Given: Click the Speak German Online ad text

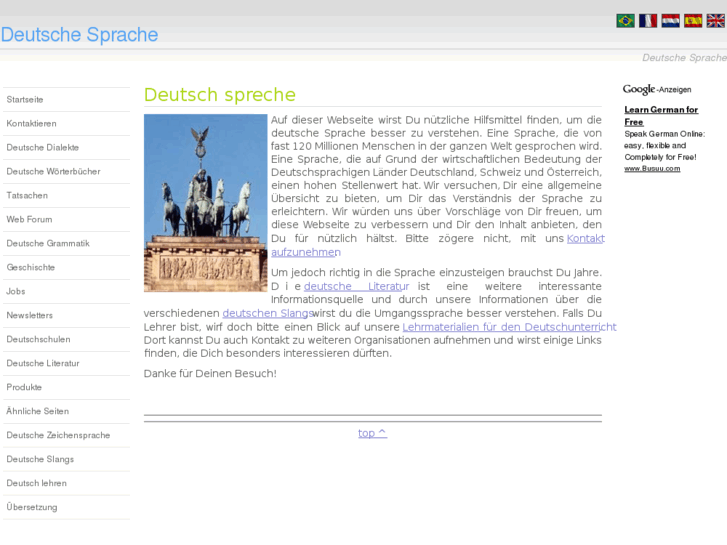Looking at the screenshot, I should [664, 145].
